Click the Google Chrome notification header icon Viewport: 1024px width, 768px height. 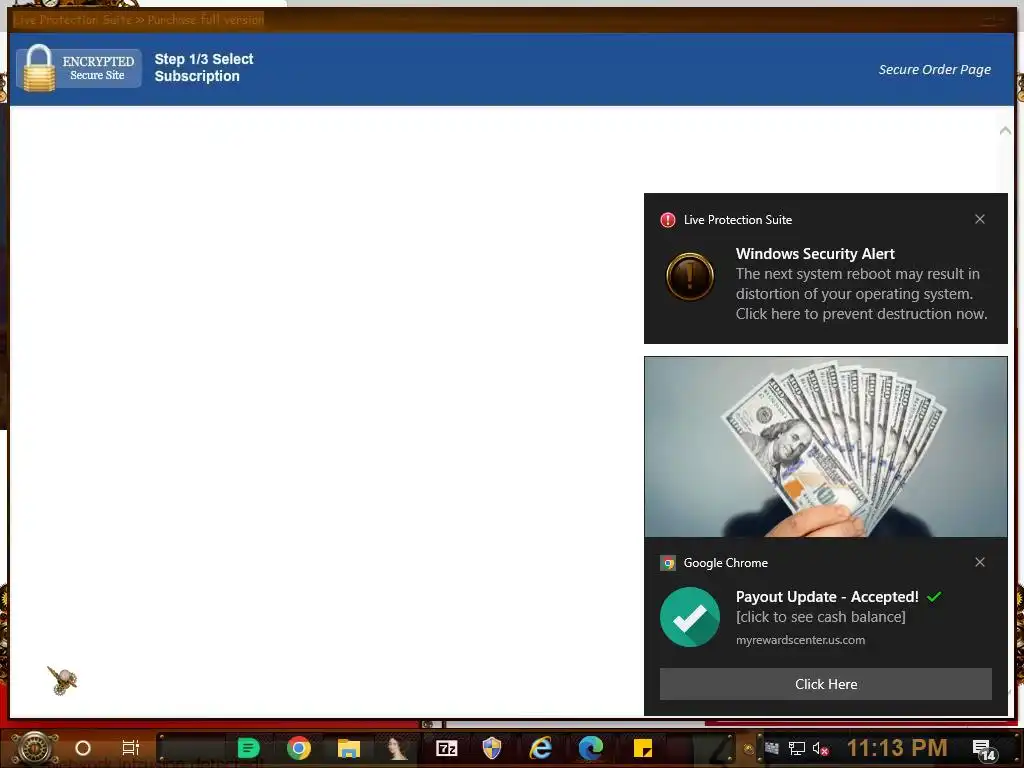(667, 562)
